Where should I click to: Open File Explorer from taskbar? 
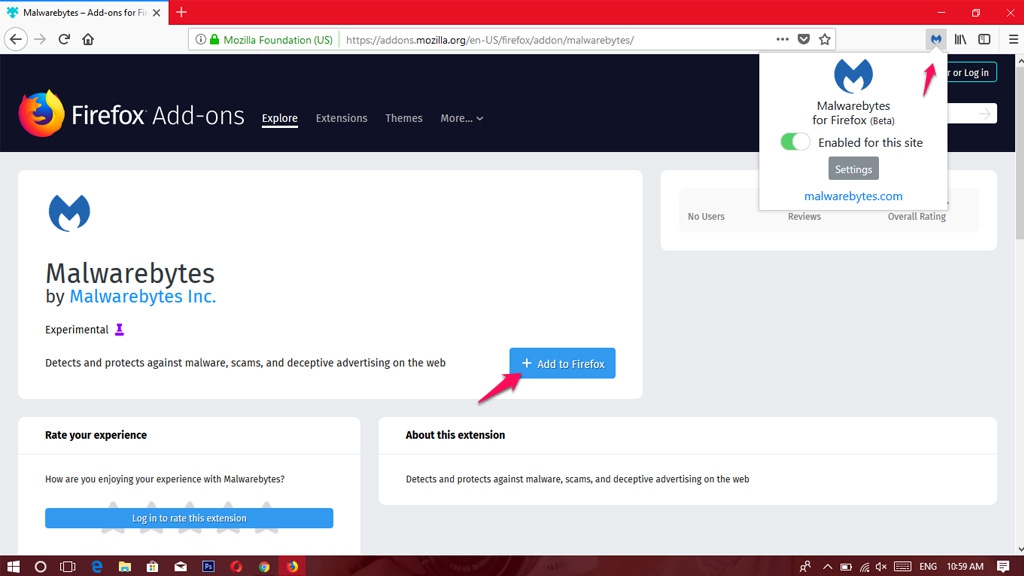coord(125,566)
